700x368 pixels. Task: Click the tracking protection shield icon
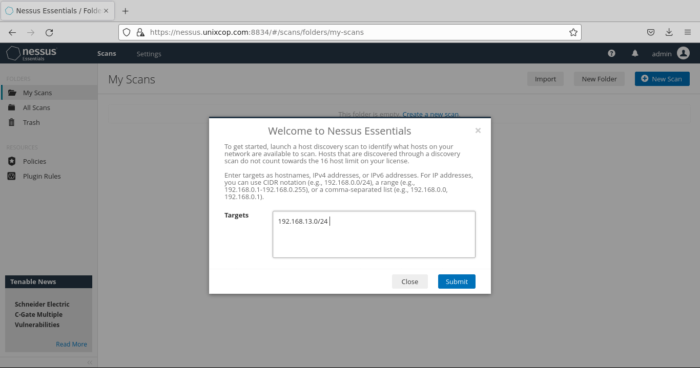click(x=127, y=32)
